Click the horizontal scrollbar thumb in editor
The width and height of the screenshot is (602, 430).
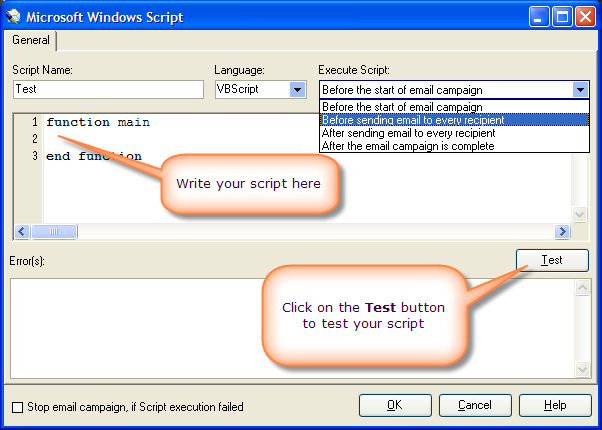54,232
